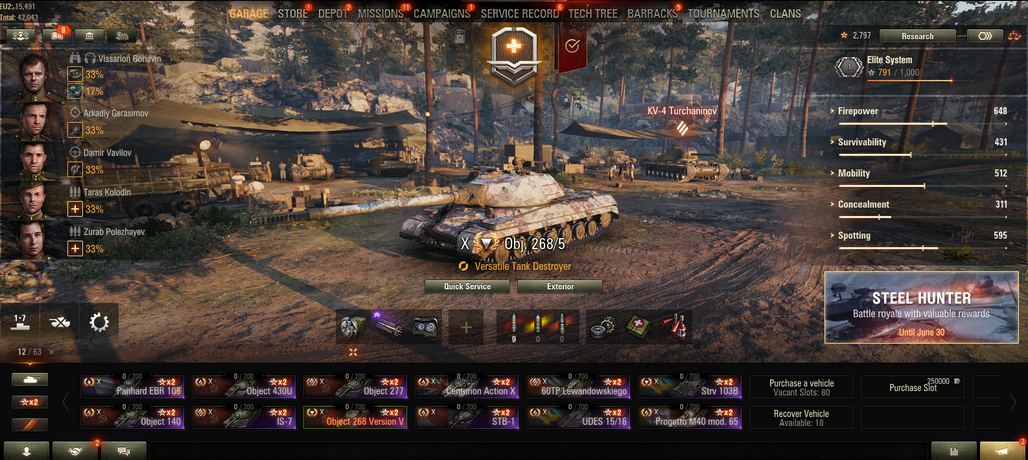Add equipment in the empty plus slot
The height and width of the screenshot is (460, 1028).
(x=465, y=327)
